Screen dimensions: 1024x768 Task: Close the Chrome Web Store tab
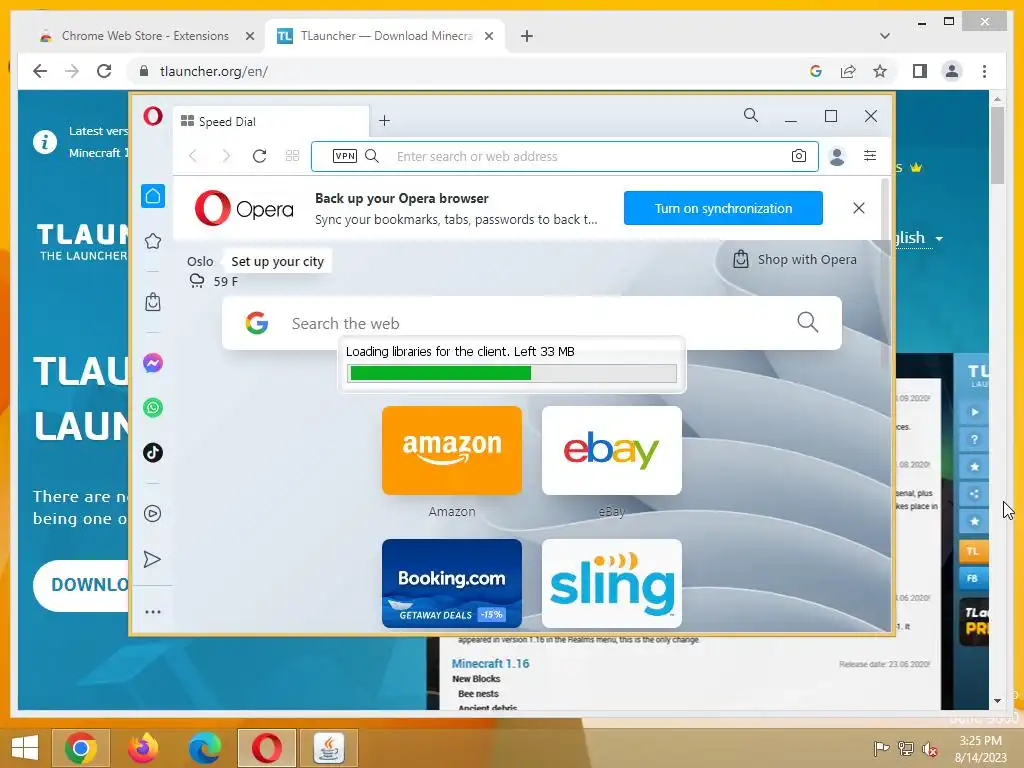[x=249, y=36]
